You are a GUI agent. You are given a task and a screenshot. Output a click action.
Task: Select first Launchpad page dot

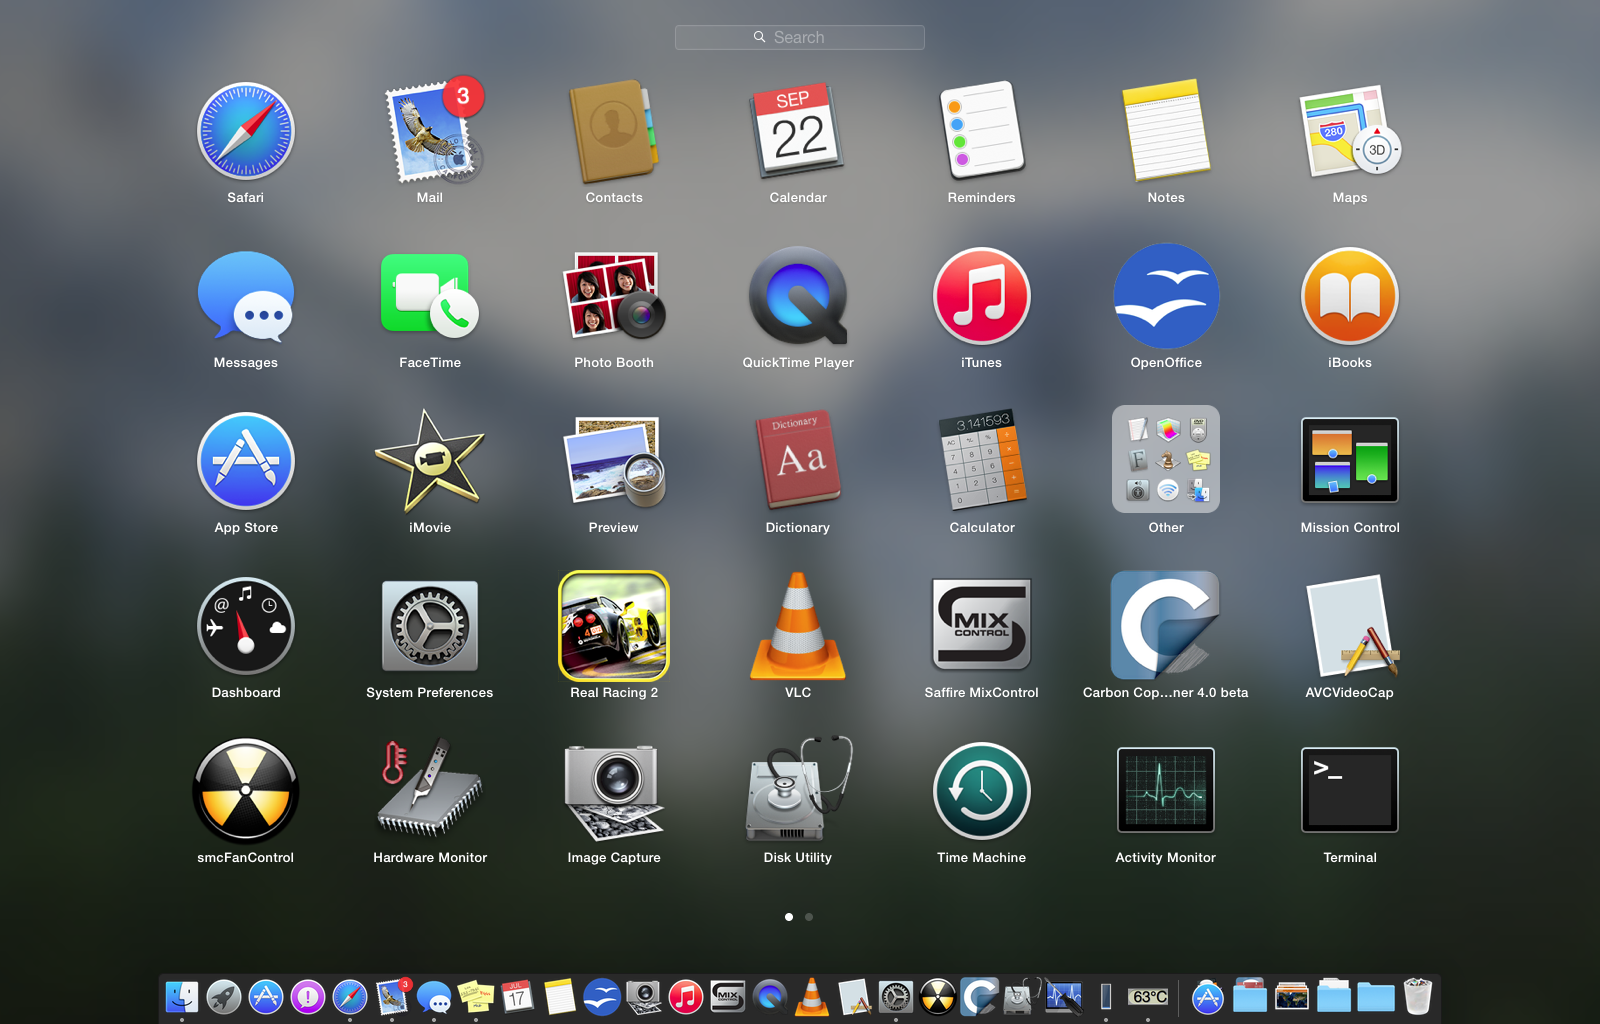click(x=789, y=917)
